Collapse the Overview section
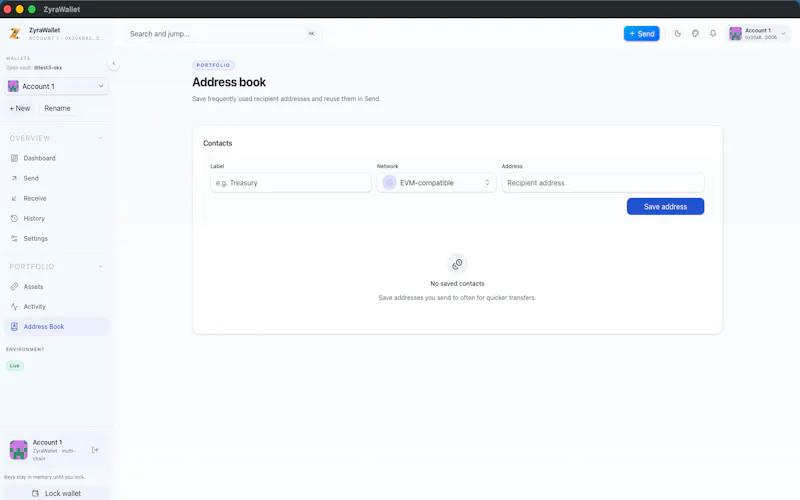The height and width of the screenshot is (500, 800). pyautogui.click(x=57, y=138)
